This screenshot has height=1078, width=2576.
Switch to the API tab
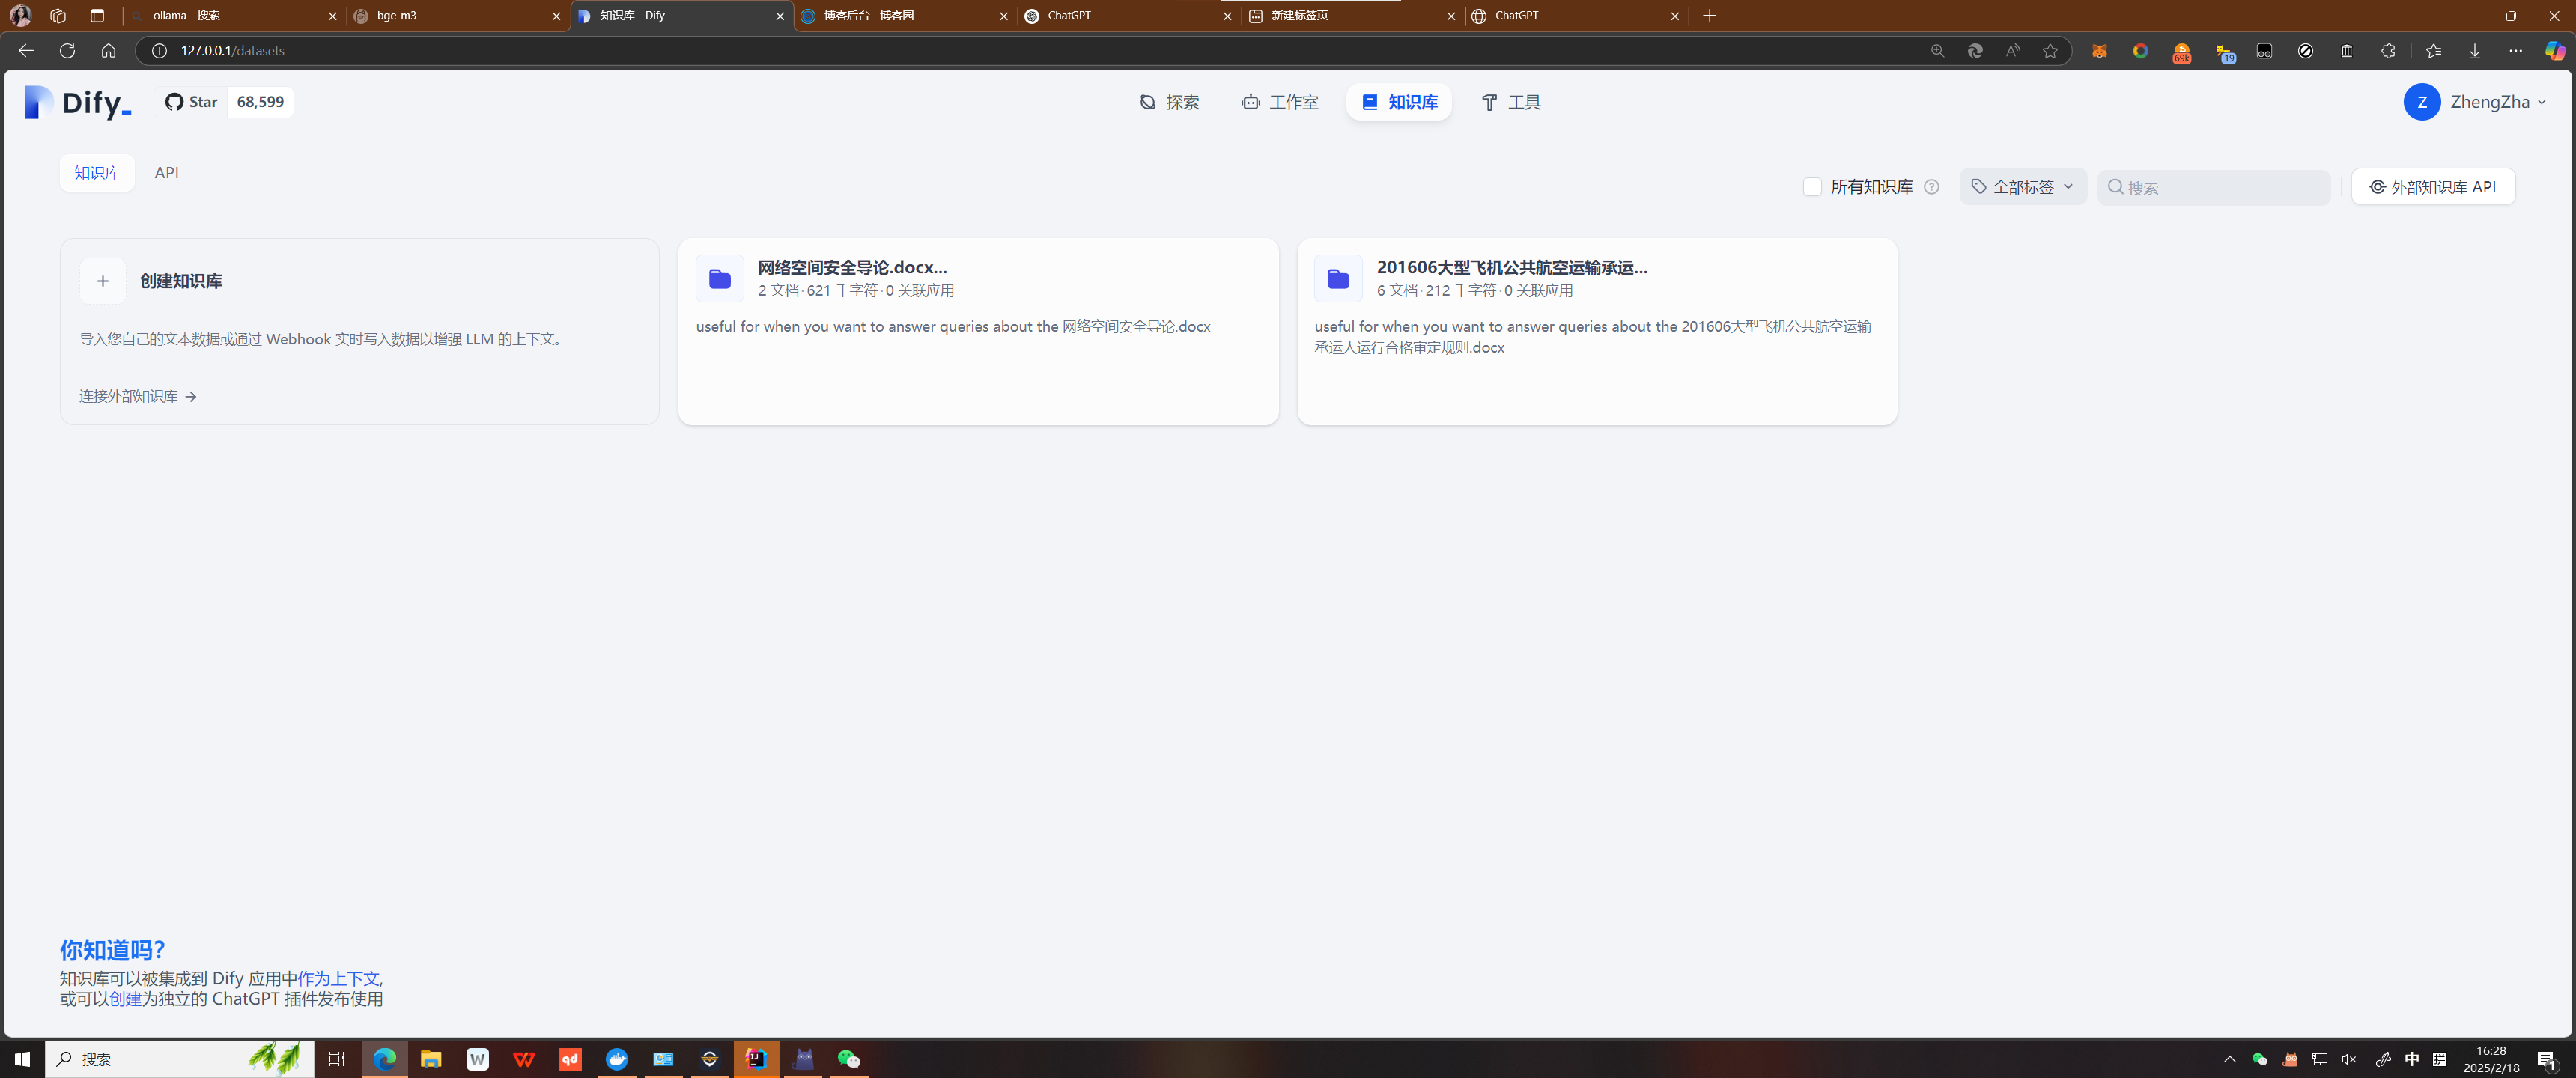pos(166,173)
